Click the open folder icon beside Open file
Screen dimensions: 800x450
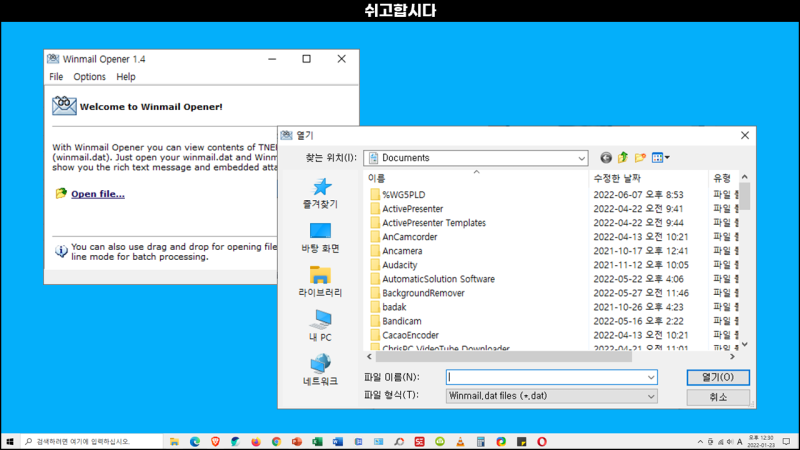[61, 193]
